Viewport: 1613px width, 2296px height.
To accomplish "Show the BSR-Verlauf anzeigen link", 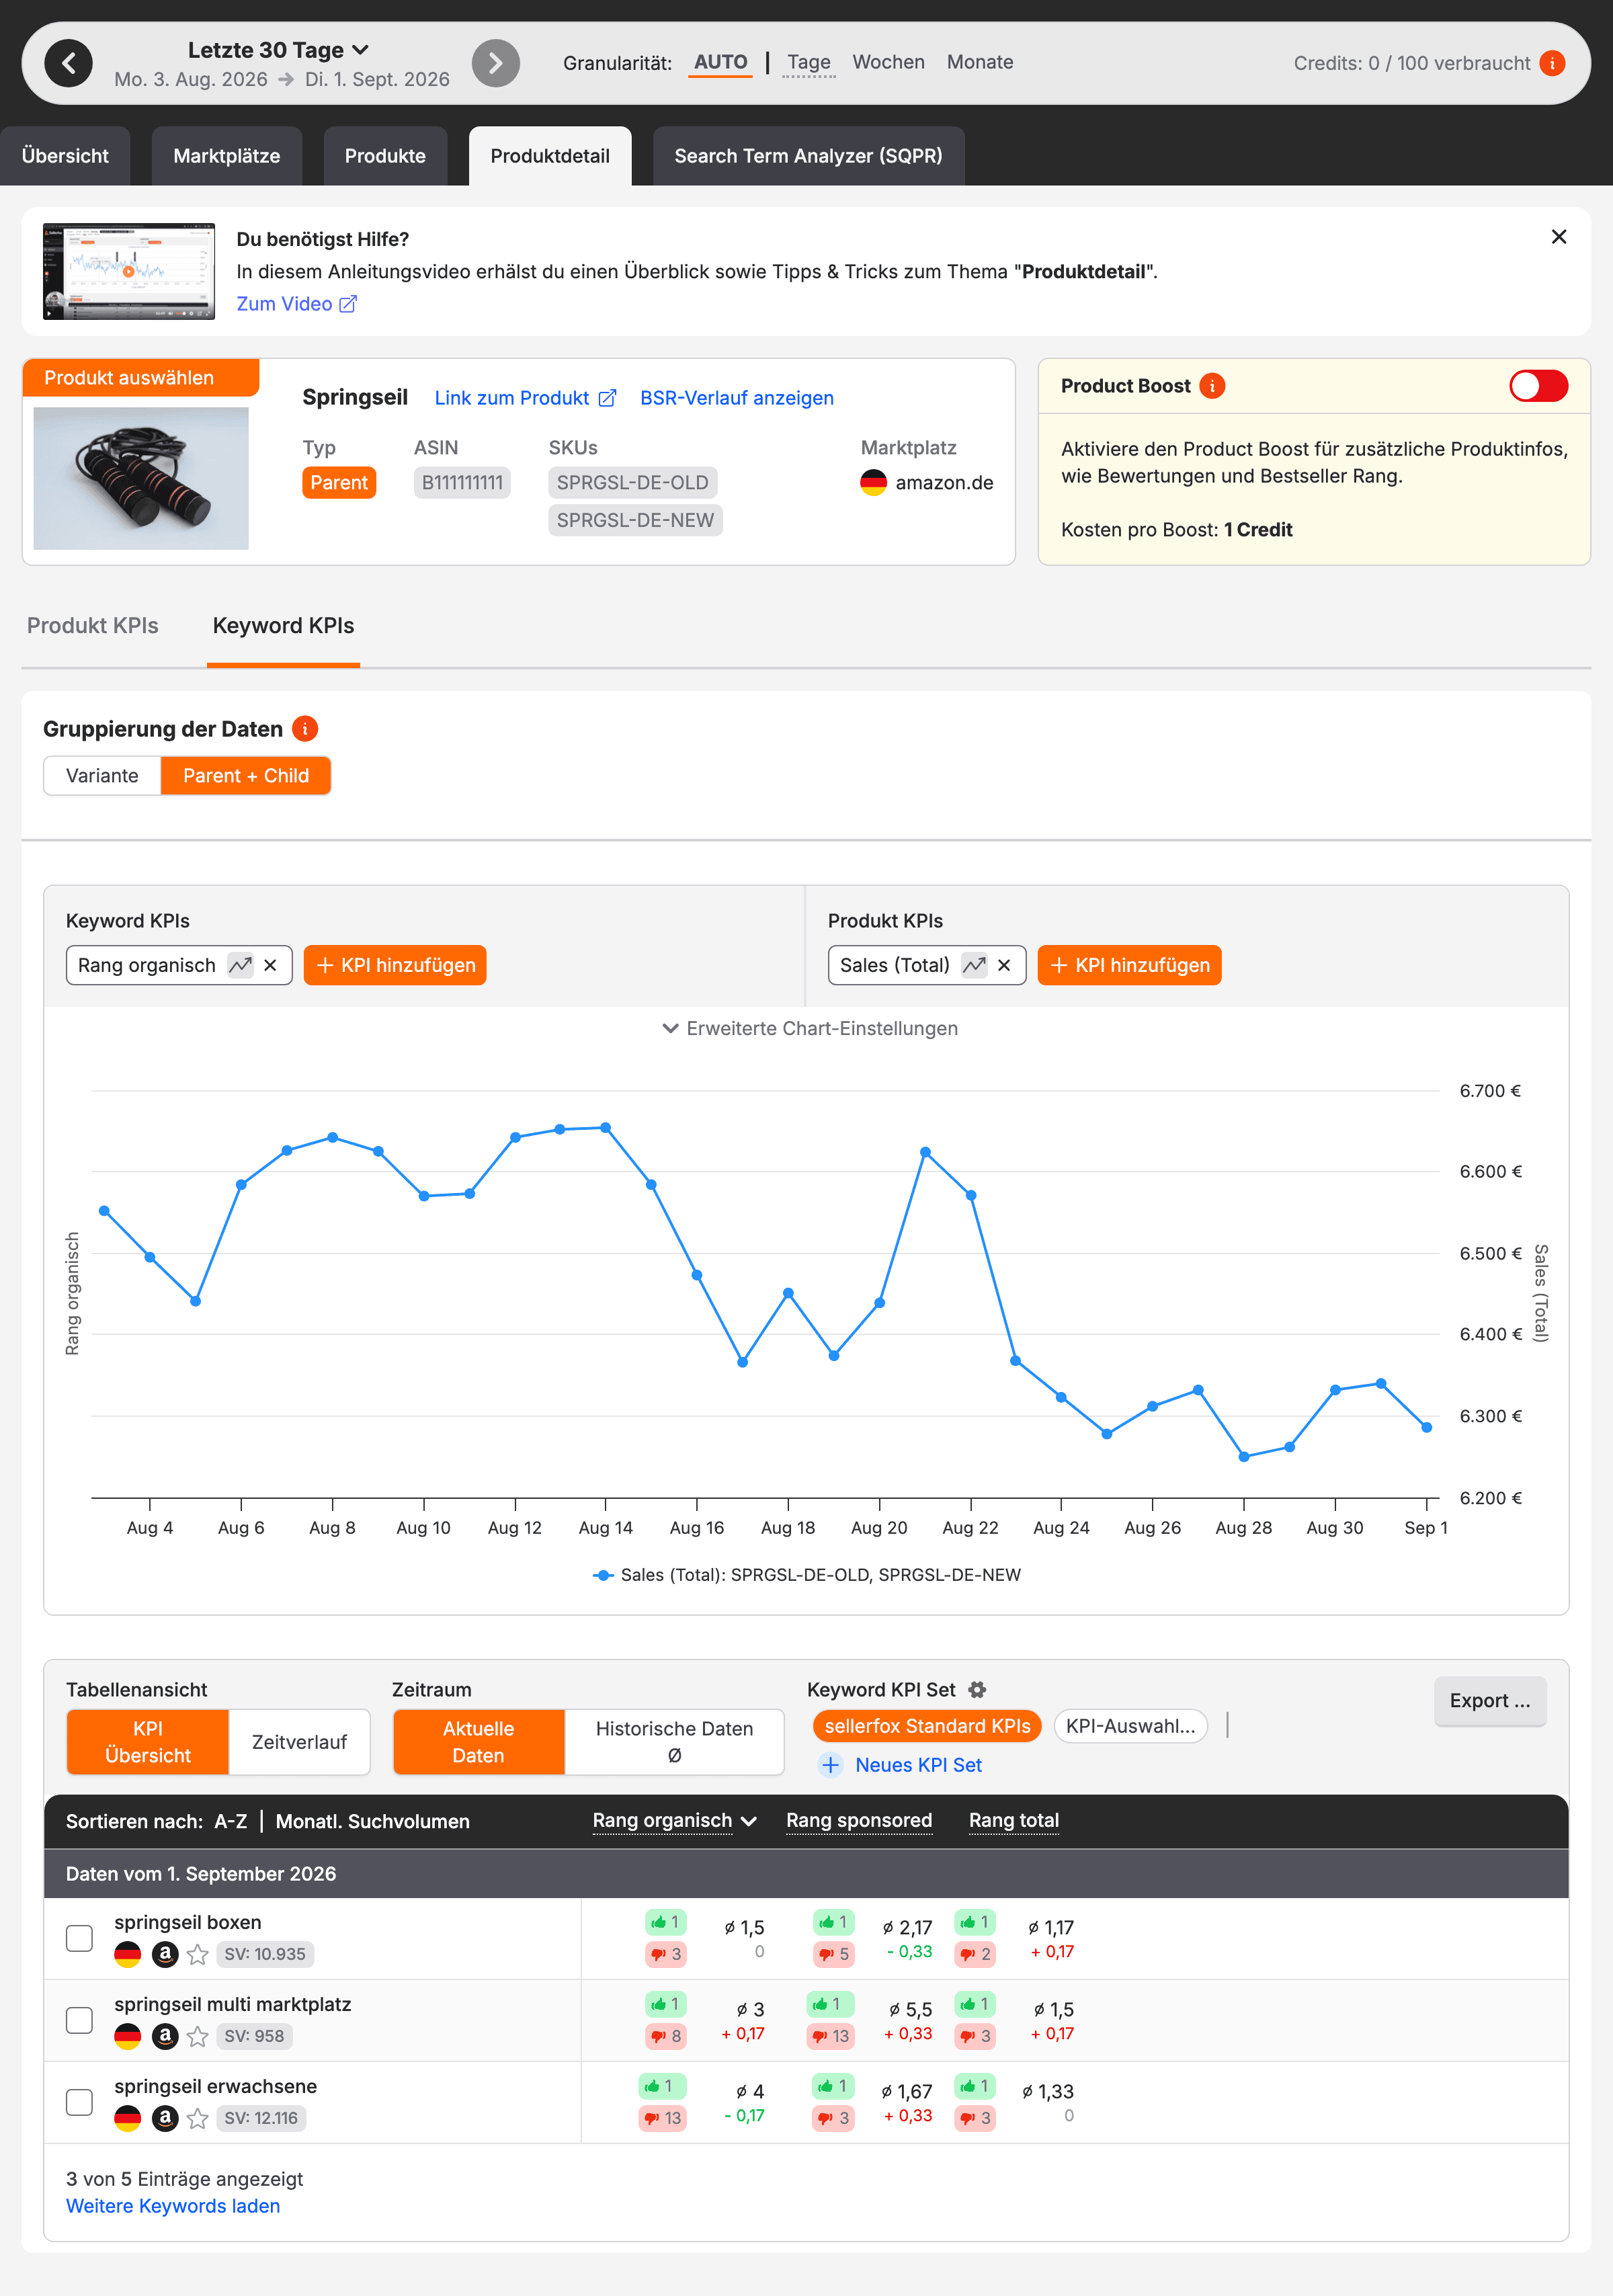I will [x=736, y=398].
